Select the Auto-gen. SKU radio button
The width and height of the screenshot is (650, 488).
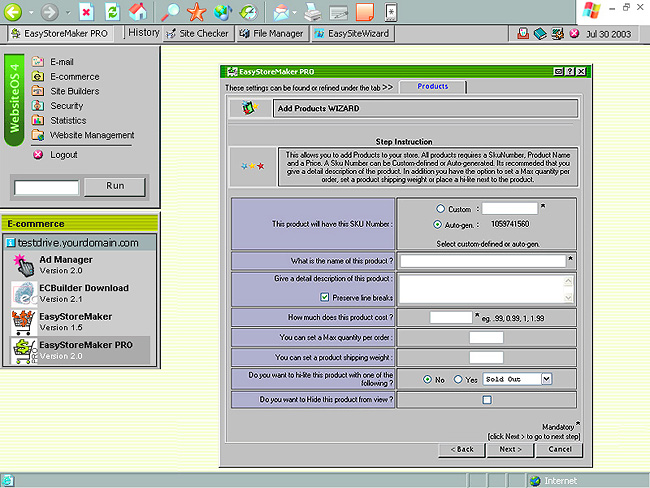point(437,224)
